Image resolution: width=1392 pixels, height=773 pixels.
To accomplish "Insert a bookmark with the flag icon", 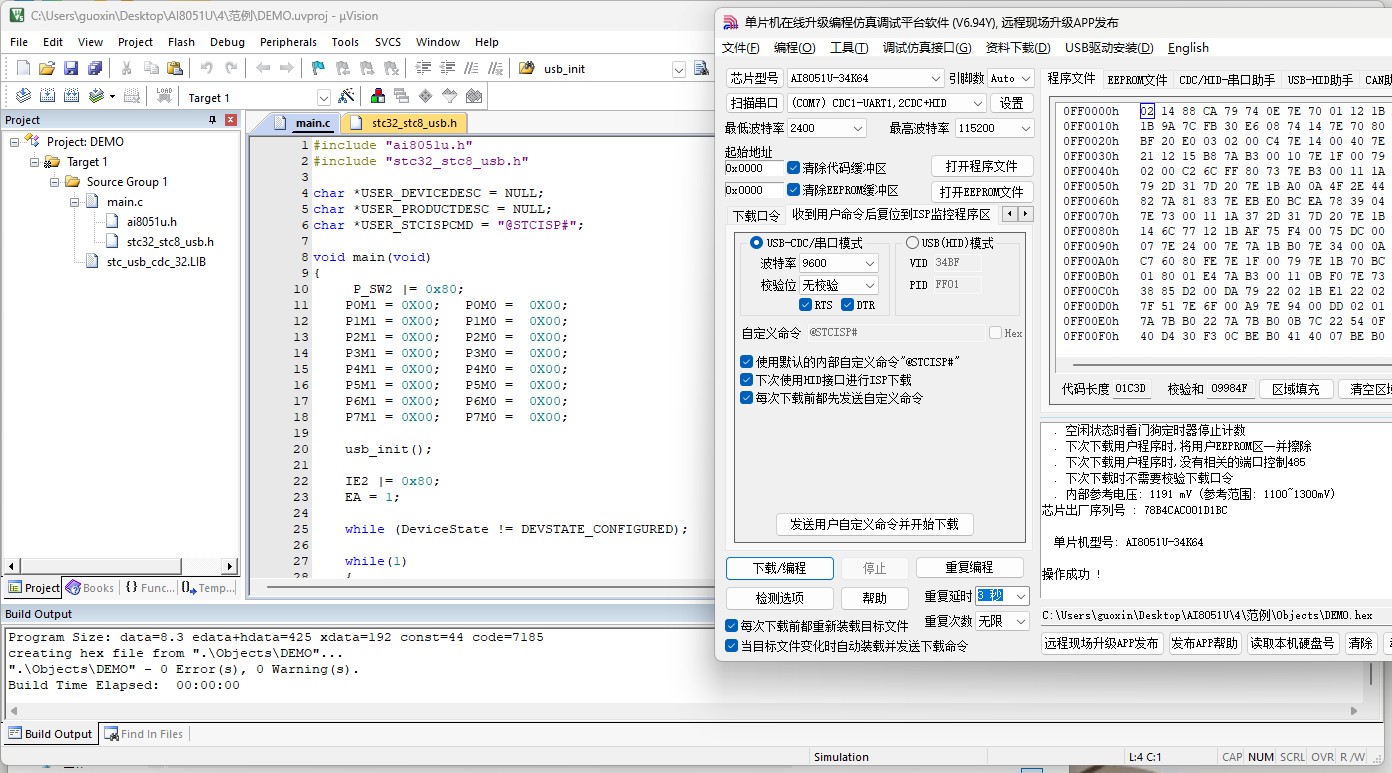I will pos(318,68).
